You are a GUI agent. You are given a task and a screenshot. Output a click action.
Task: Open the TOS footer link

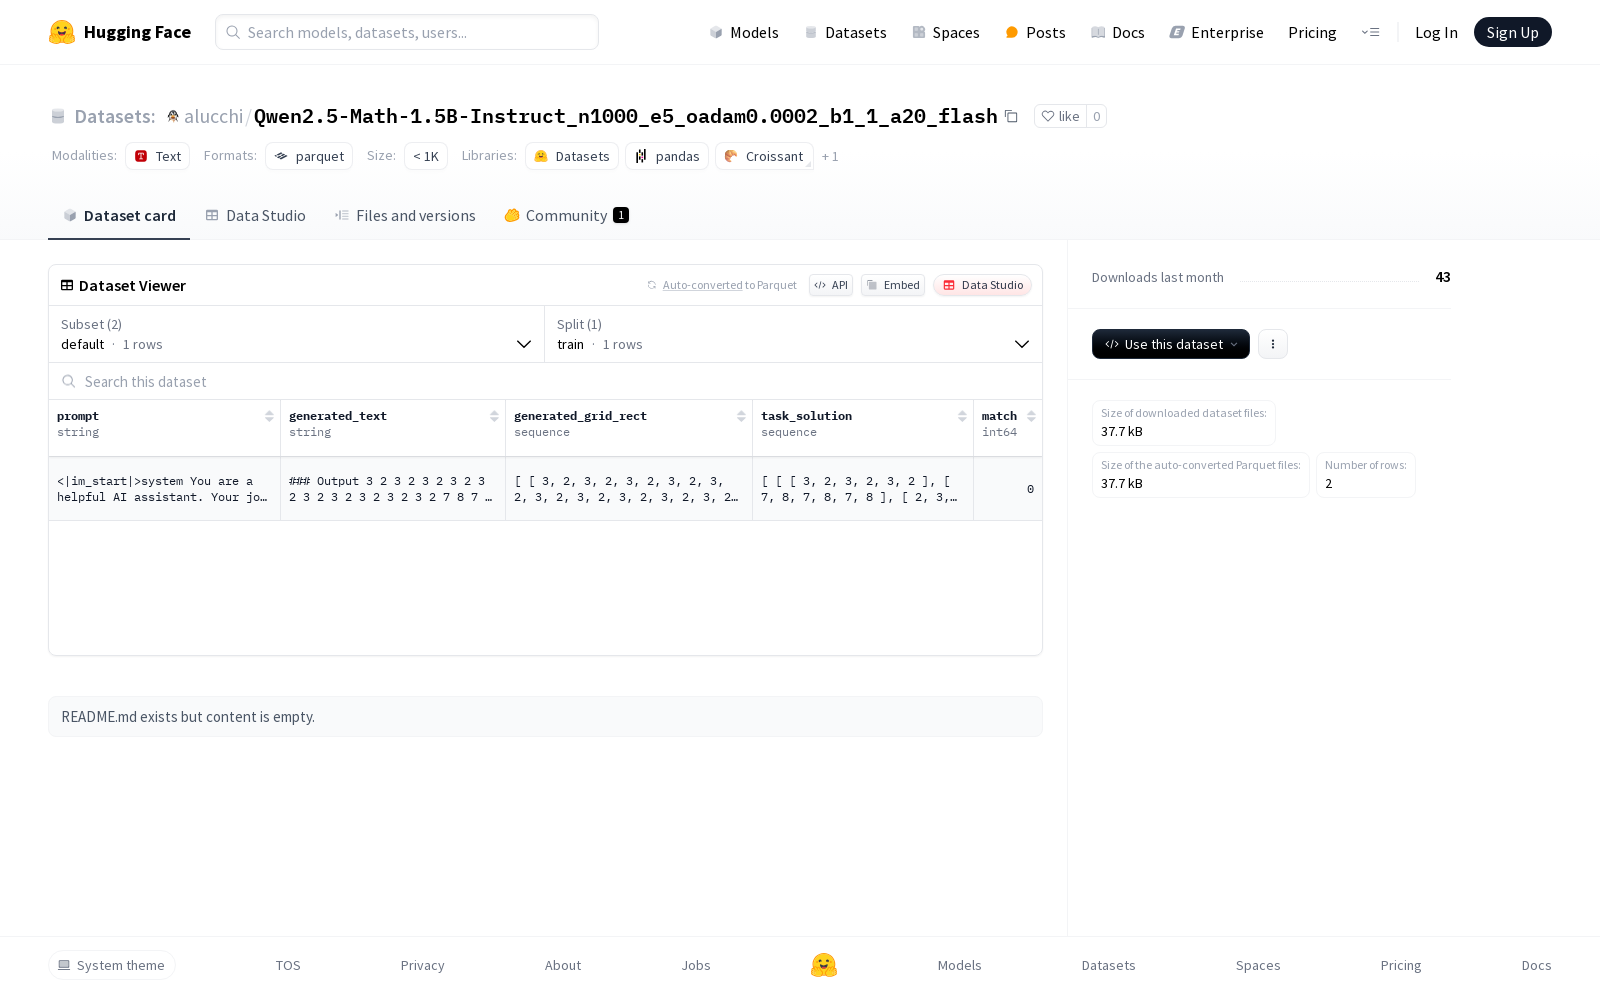coord(288,965)
